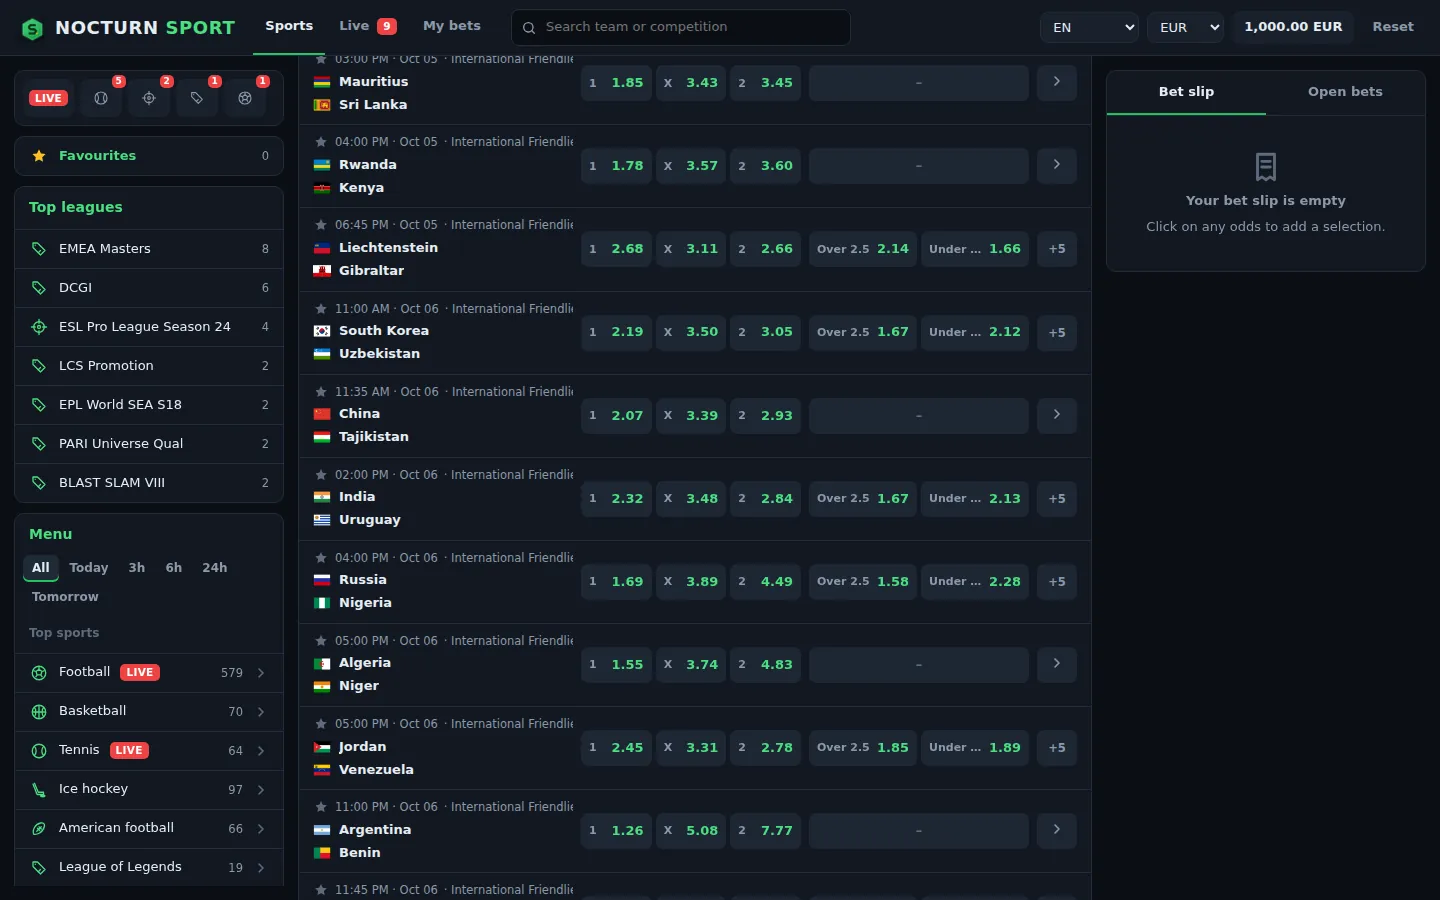1440x900 pixels.
Task: Click the Reset button
Action: coord(1393,27)
